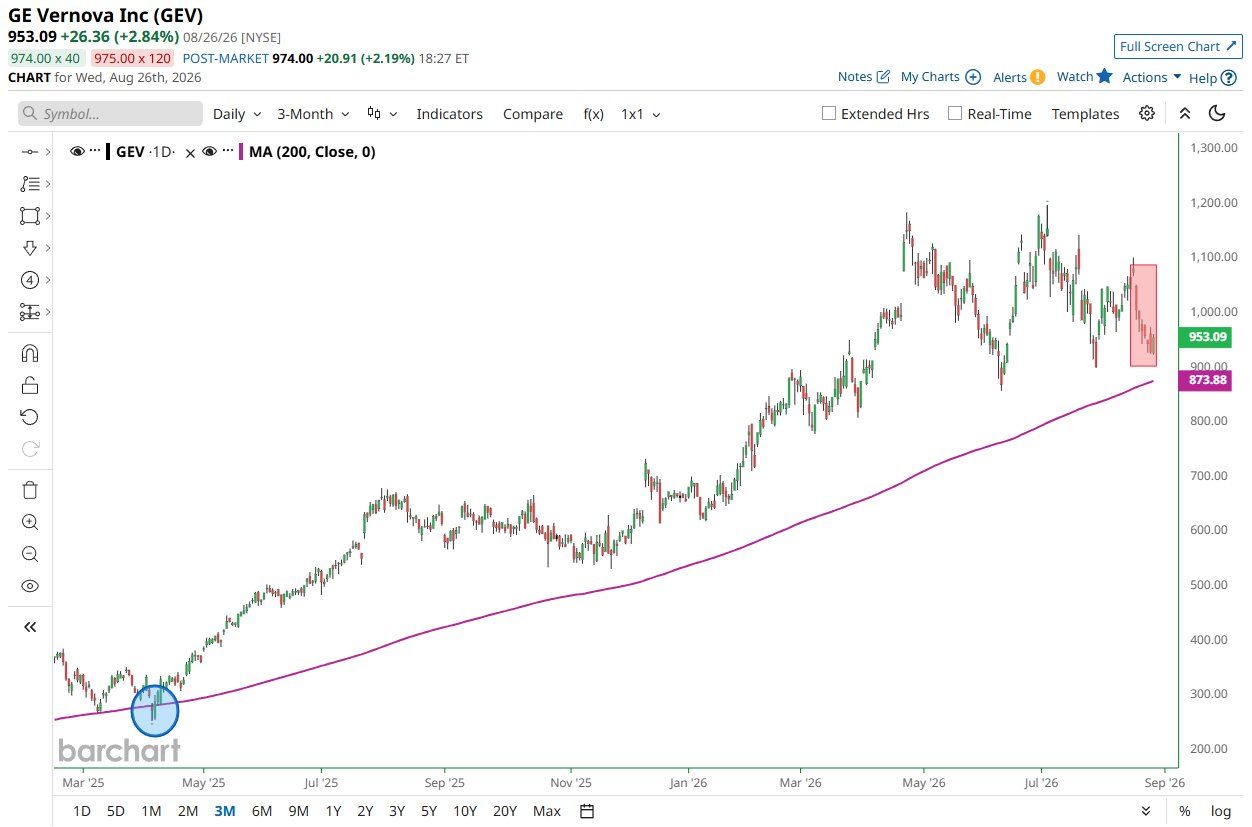Screen dimensions: 1252x827
Task: Toggle percent scale button
Action: coord(1185,811)
